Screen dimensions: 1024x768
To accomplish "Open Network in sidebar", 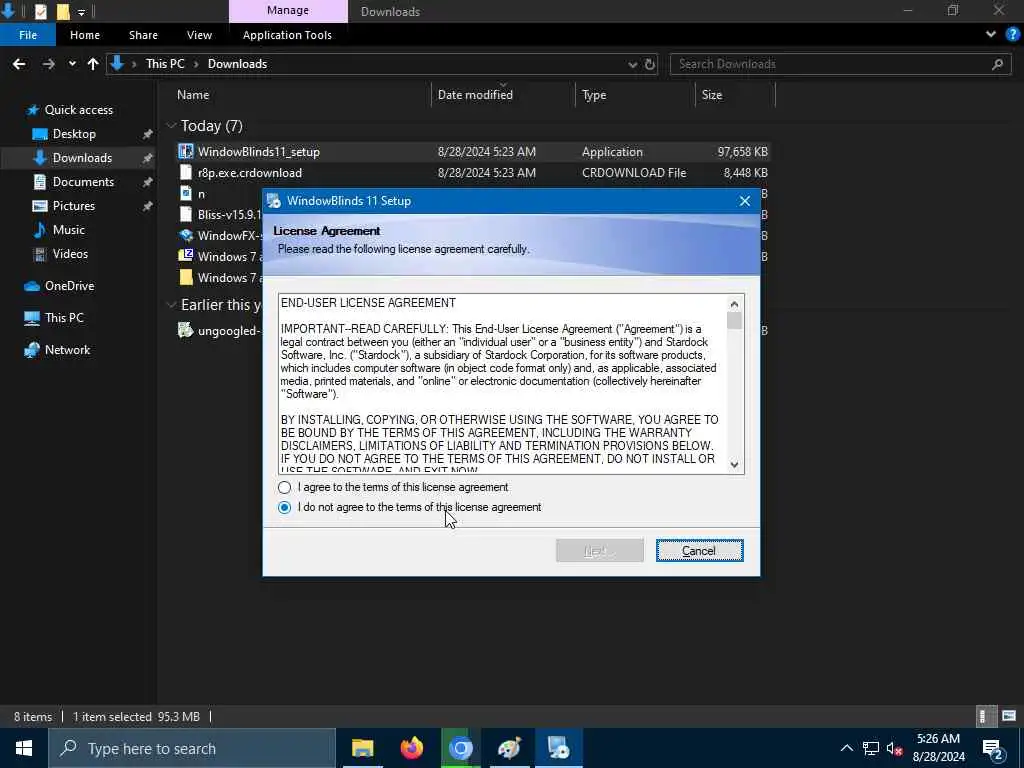I will tap(67, 350).
